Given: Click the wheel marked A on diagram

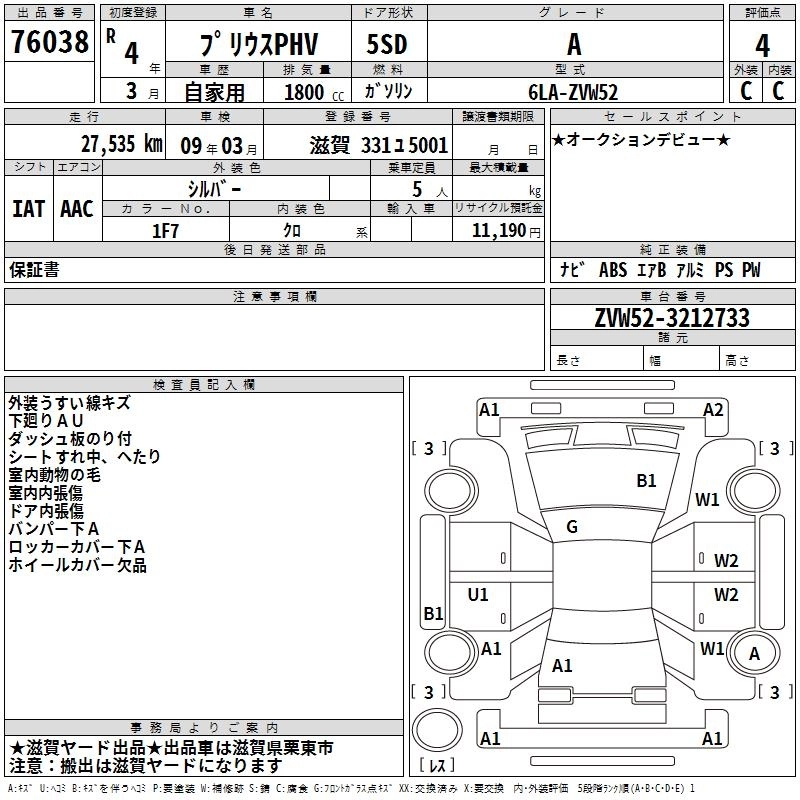Looking at the screenshot, I should (x=754, y=653).
